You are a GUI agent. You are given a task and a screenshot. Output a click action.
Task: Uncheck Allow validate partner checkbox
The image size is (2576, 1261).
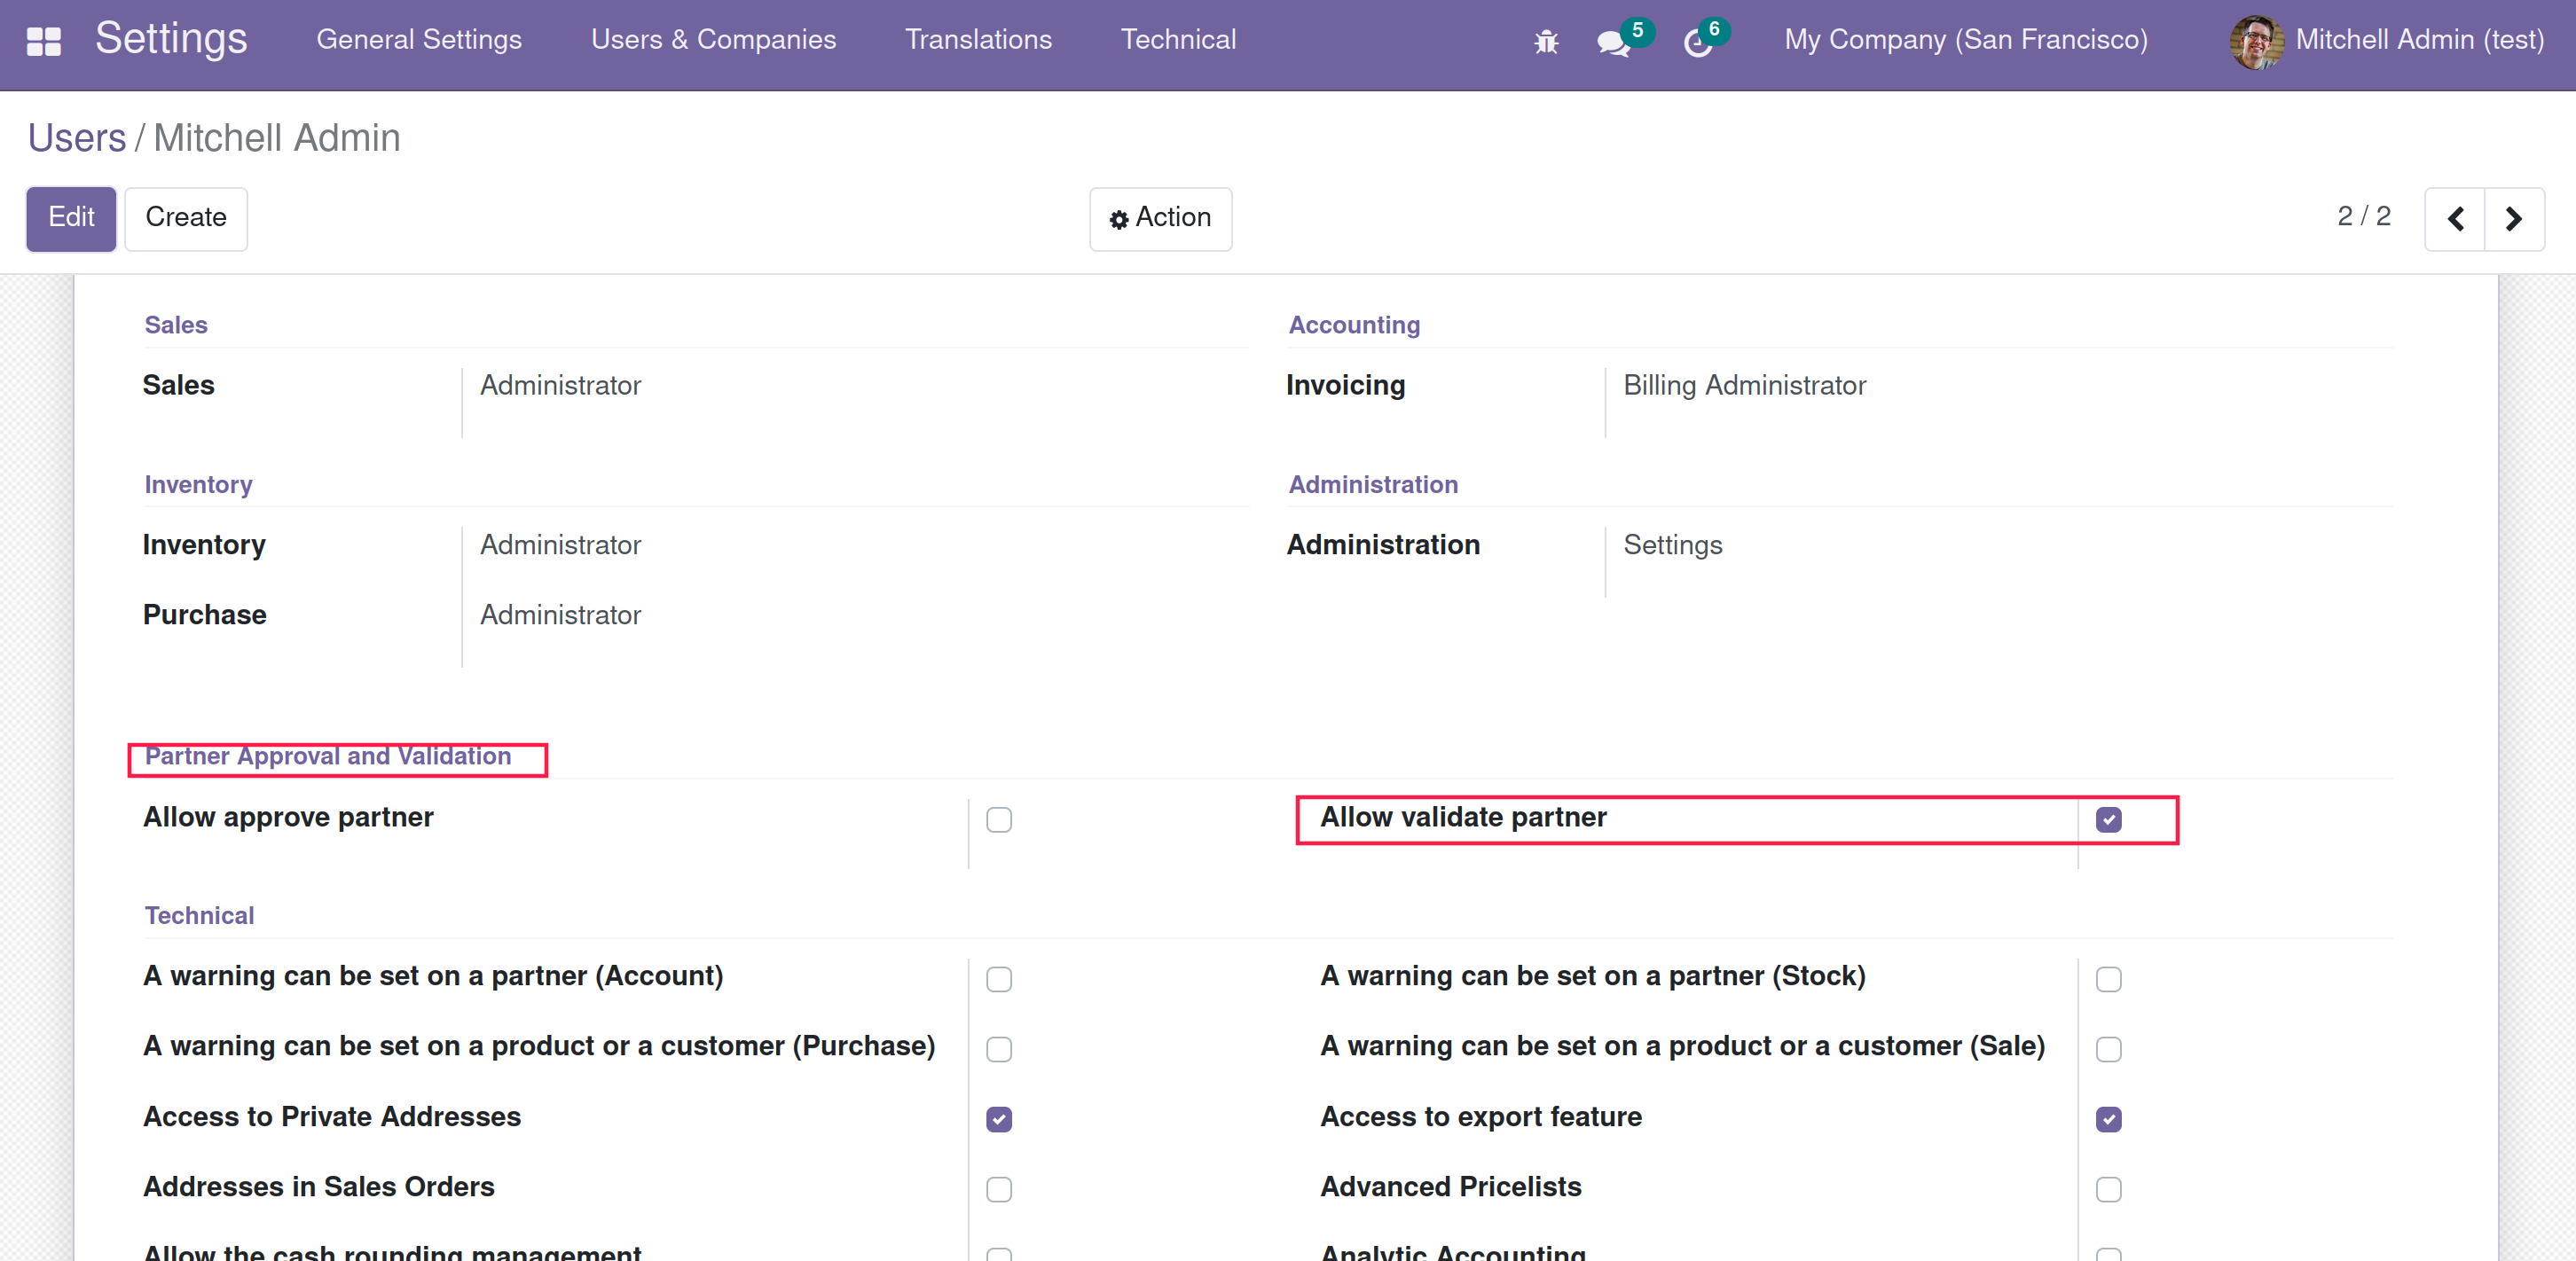pyautogui.click(x=2108, y=820)
